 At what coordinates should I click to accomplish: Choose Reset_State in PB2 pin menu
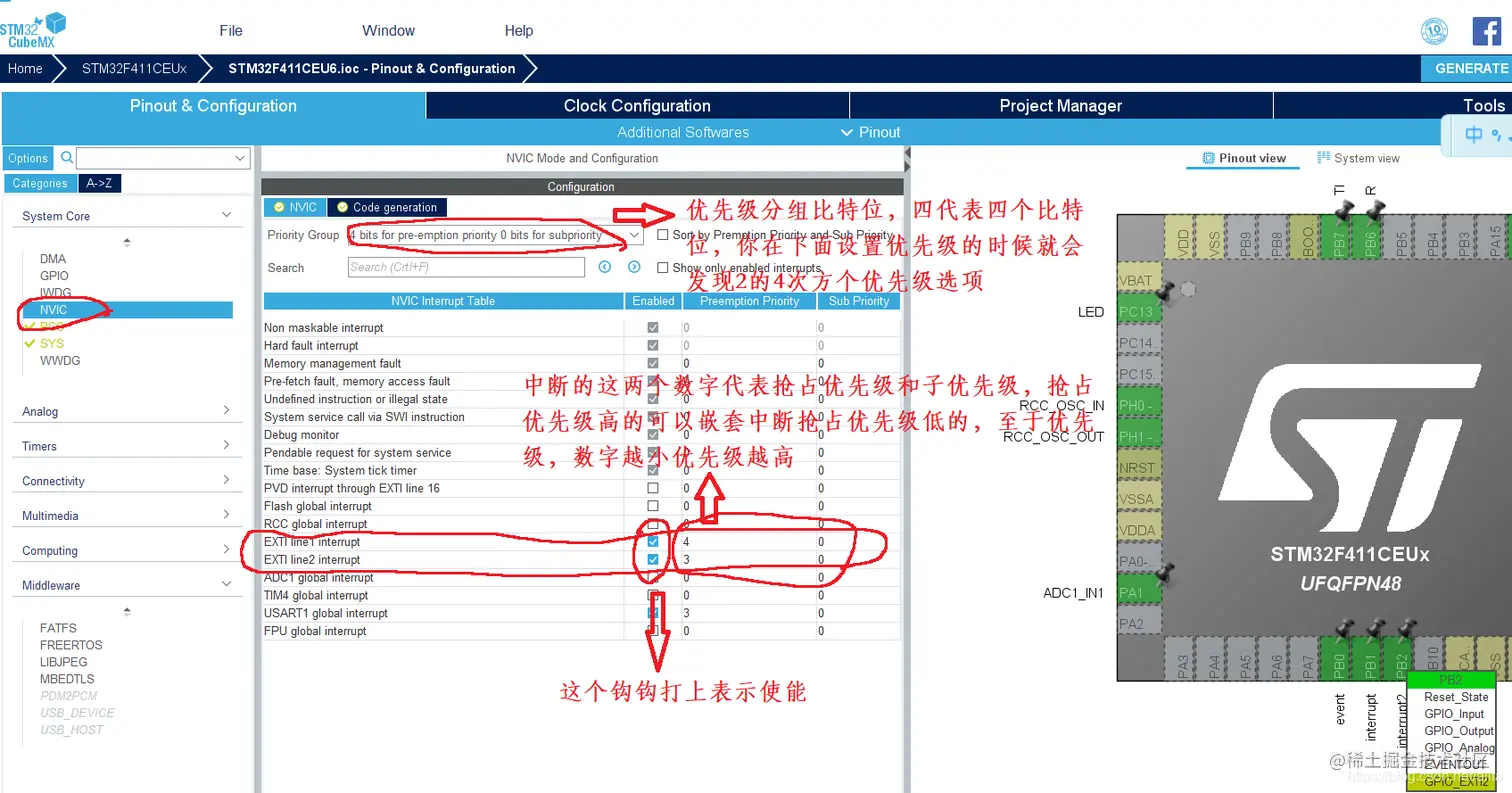(1456, 697)
